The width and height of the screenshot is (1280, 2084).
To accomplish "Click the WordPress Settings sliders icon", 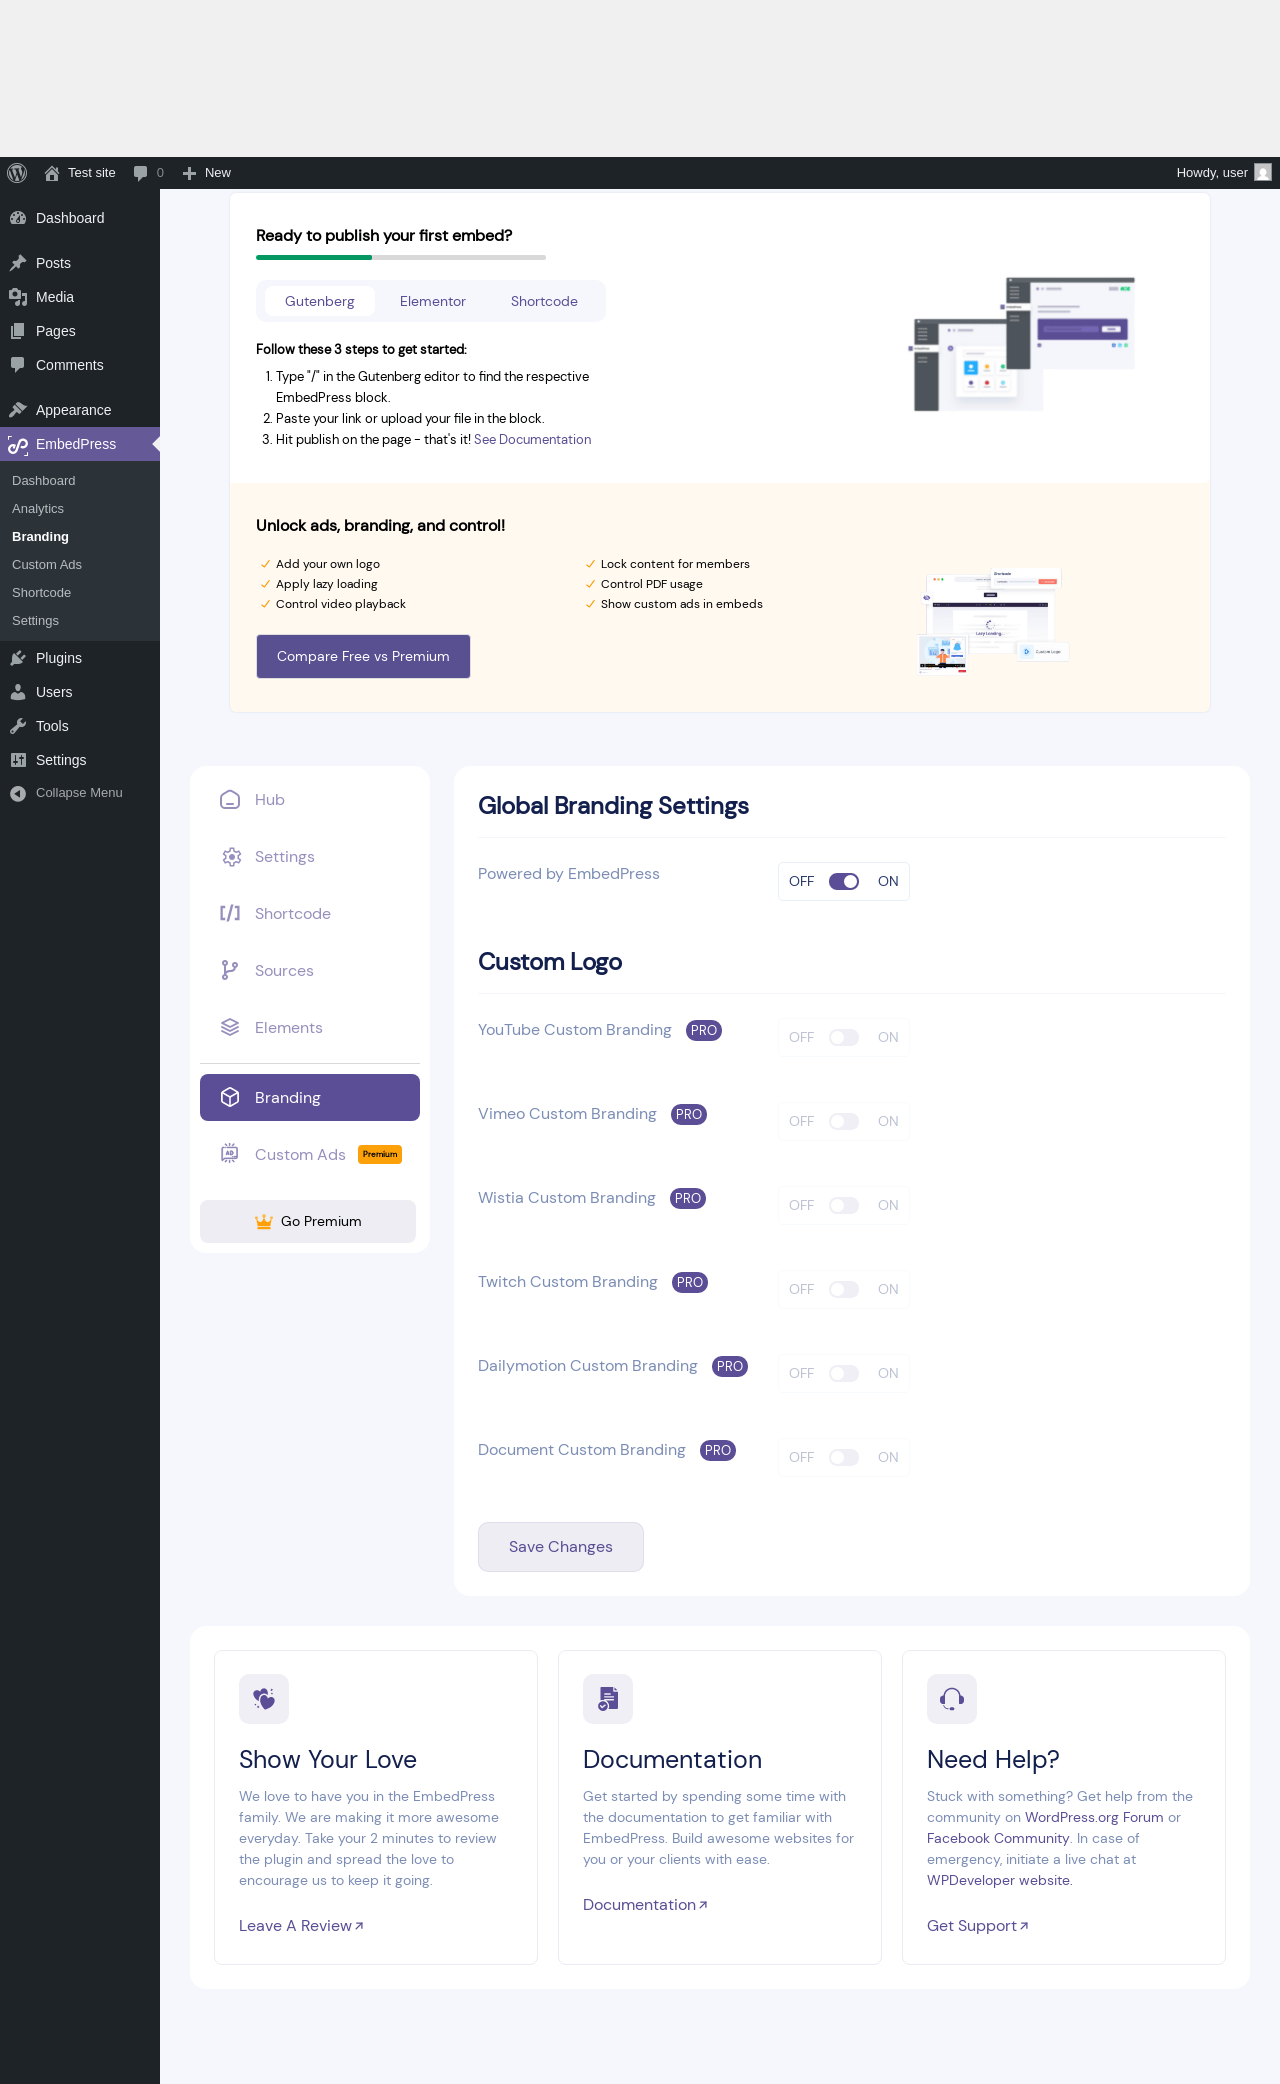I will pyautogui.click(x=18, y=760).
